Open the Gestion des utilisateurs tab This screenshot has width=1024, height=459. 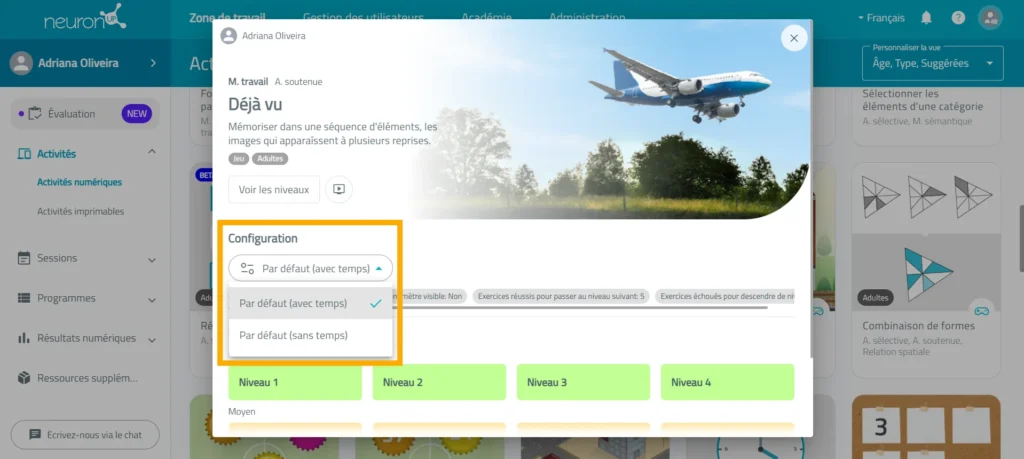[364, 18]
